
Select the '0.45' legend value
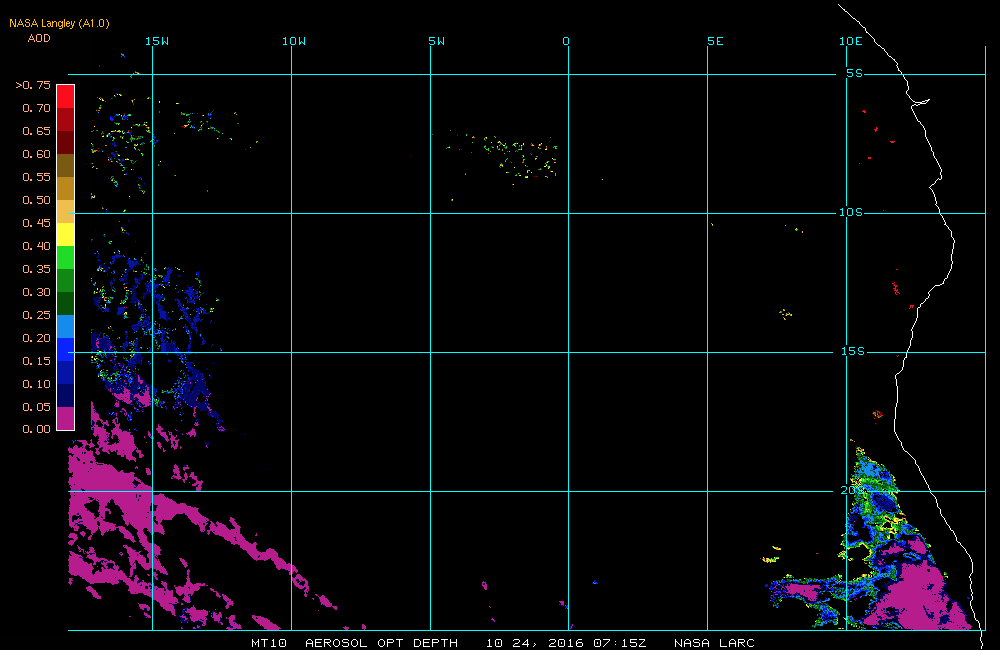[x=36, y=223]
